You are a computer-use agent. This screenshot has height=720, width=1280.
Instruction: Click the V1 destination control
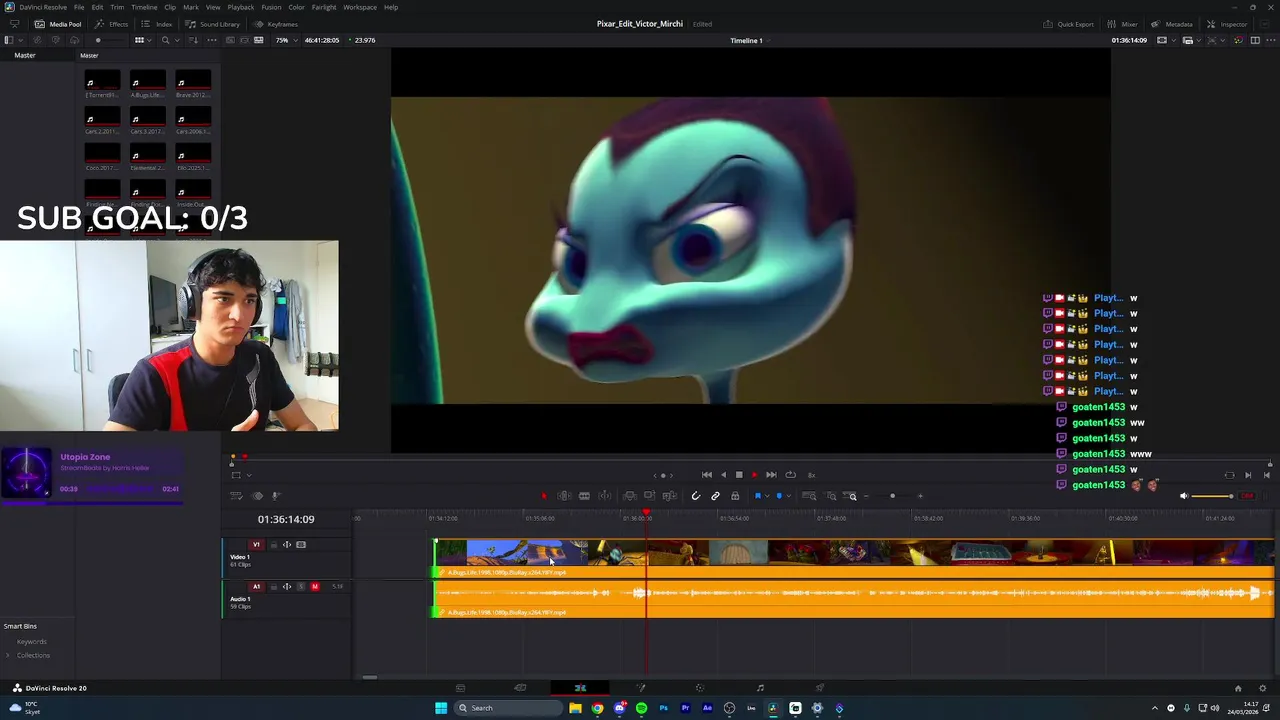256,545
